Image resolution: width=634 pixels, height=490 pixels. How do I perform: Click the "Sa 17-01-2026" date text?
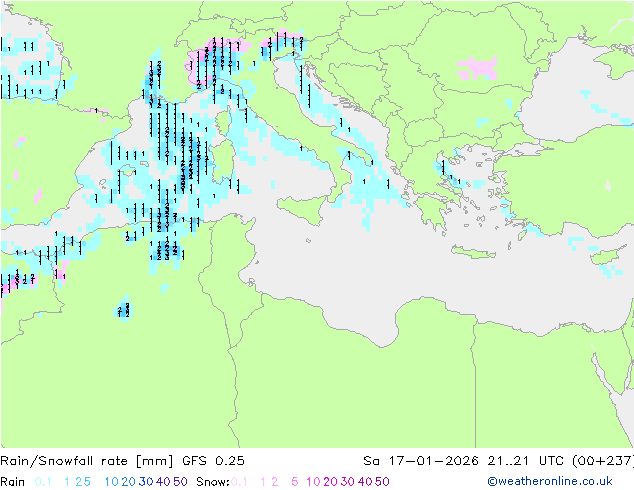421,461
